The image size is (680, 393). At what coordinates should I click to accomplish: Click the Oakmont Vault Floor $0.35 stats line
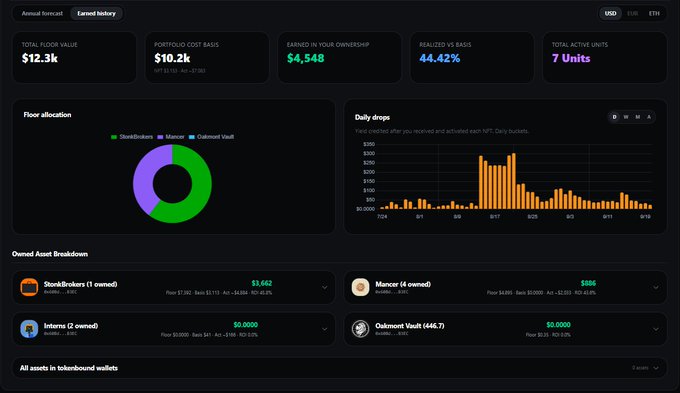(x=548, y=334)
